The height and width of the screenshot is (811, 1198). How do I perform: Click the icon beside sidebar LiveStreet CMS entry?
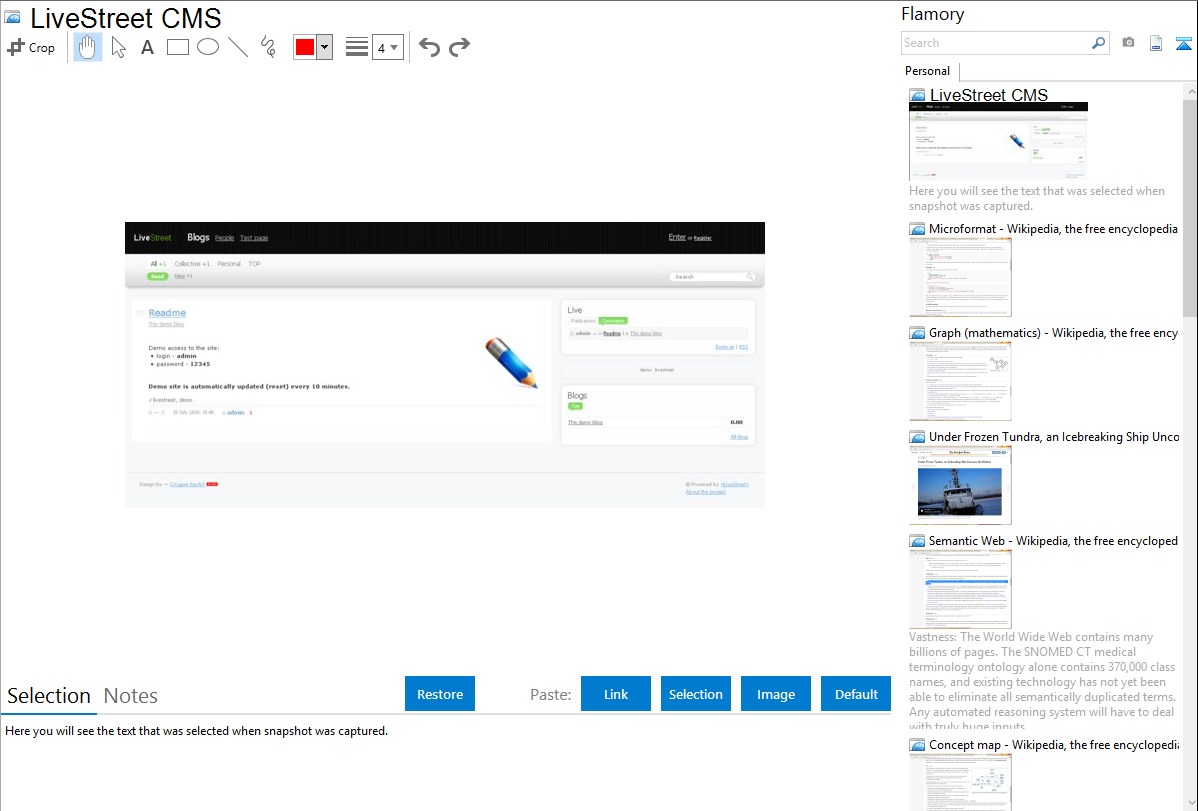[x=918, y=96]
